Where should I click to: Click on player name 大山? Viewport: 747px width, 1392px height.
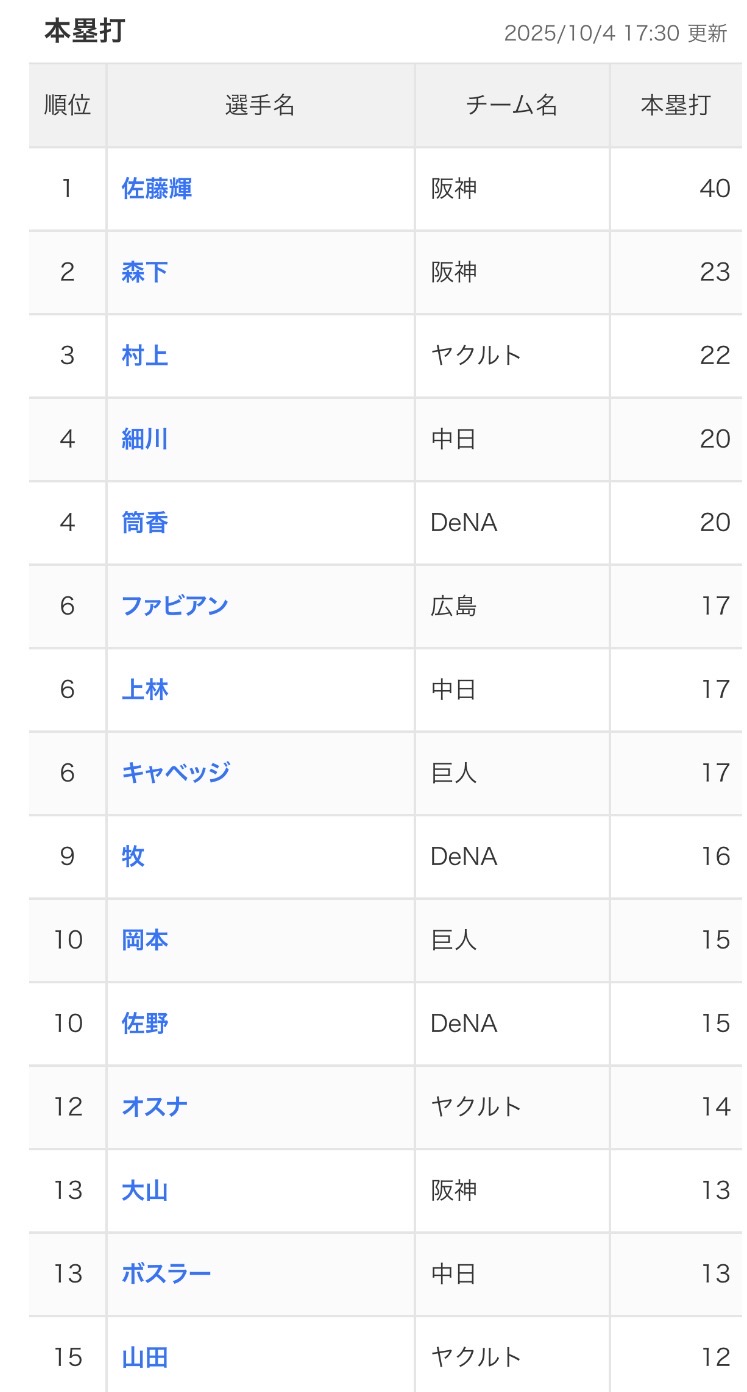click(145, 1190)
